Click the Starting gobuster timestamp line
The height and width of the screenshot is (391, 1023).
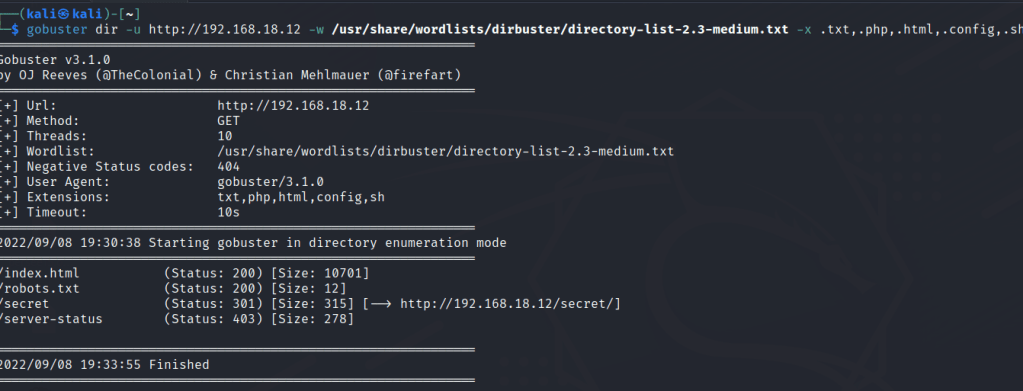253,243
